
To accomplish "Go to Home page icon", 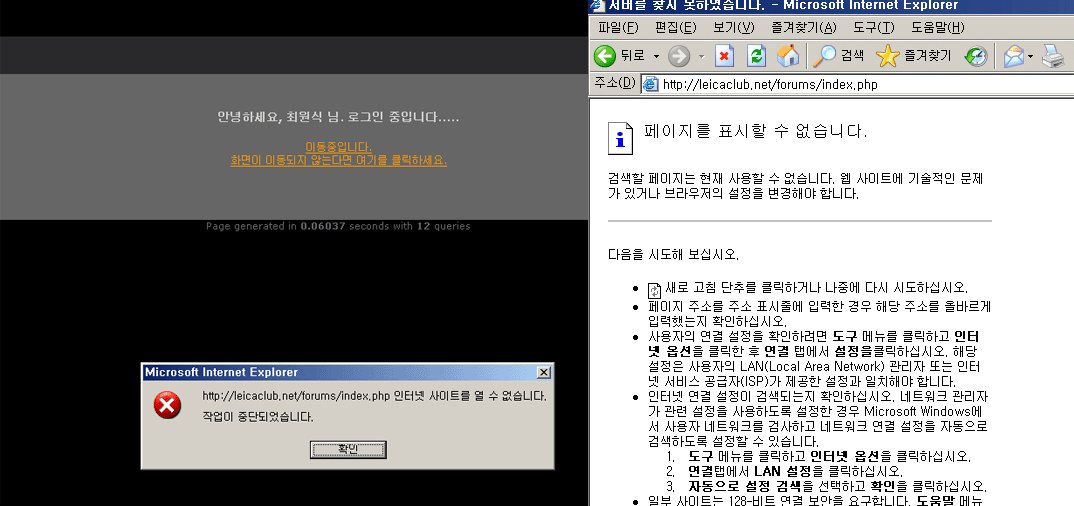I will point(789,56).
